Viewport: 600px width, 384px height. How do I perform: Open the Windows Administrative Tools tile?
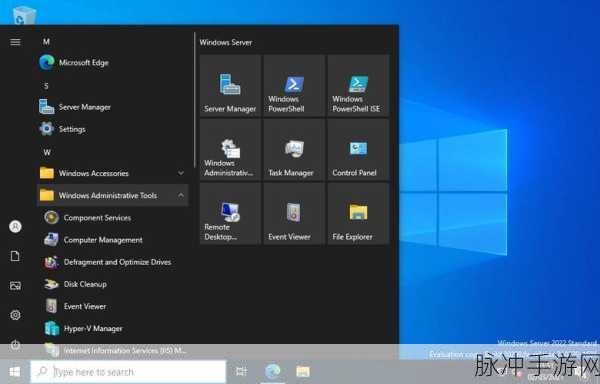pos(230,150)
